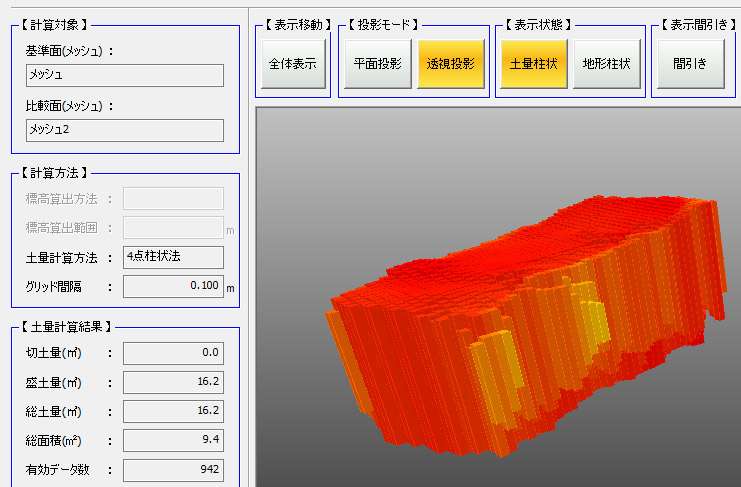
Task: Click the 基準面 field showing メッシュ
Action: point(125,75)
